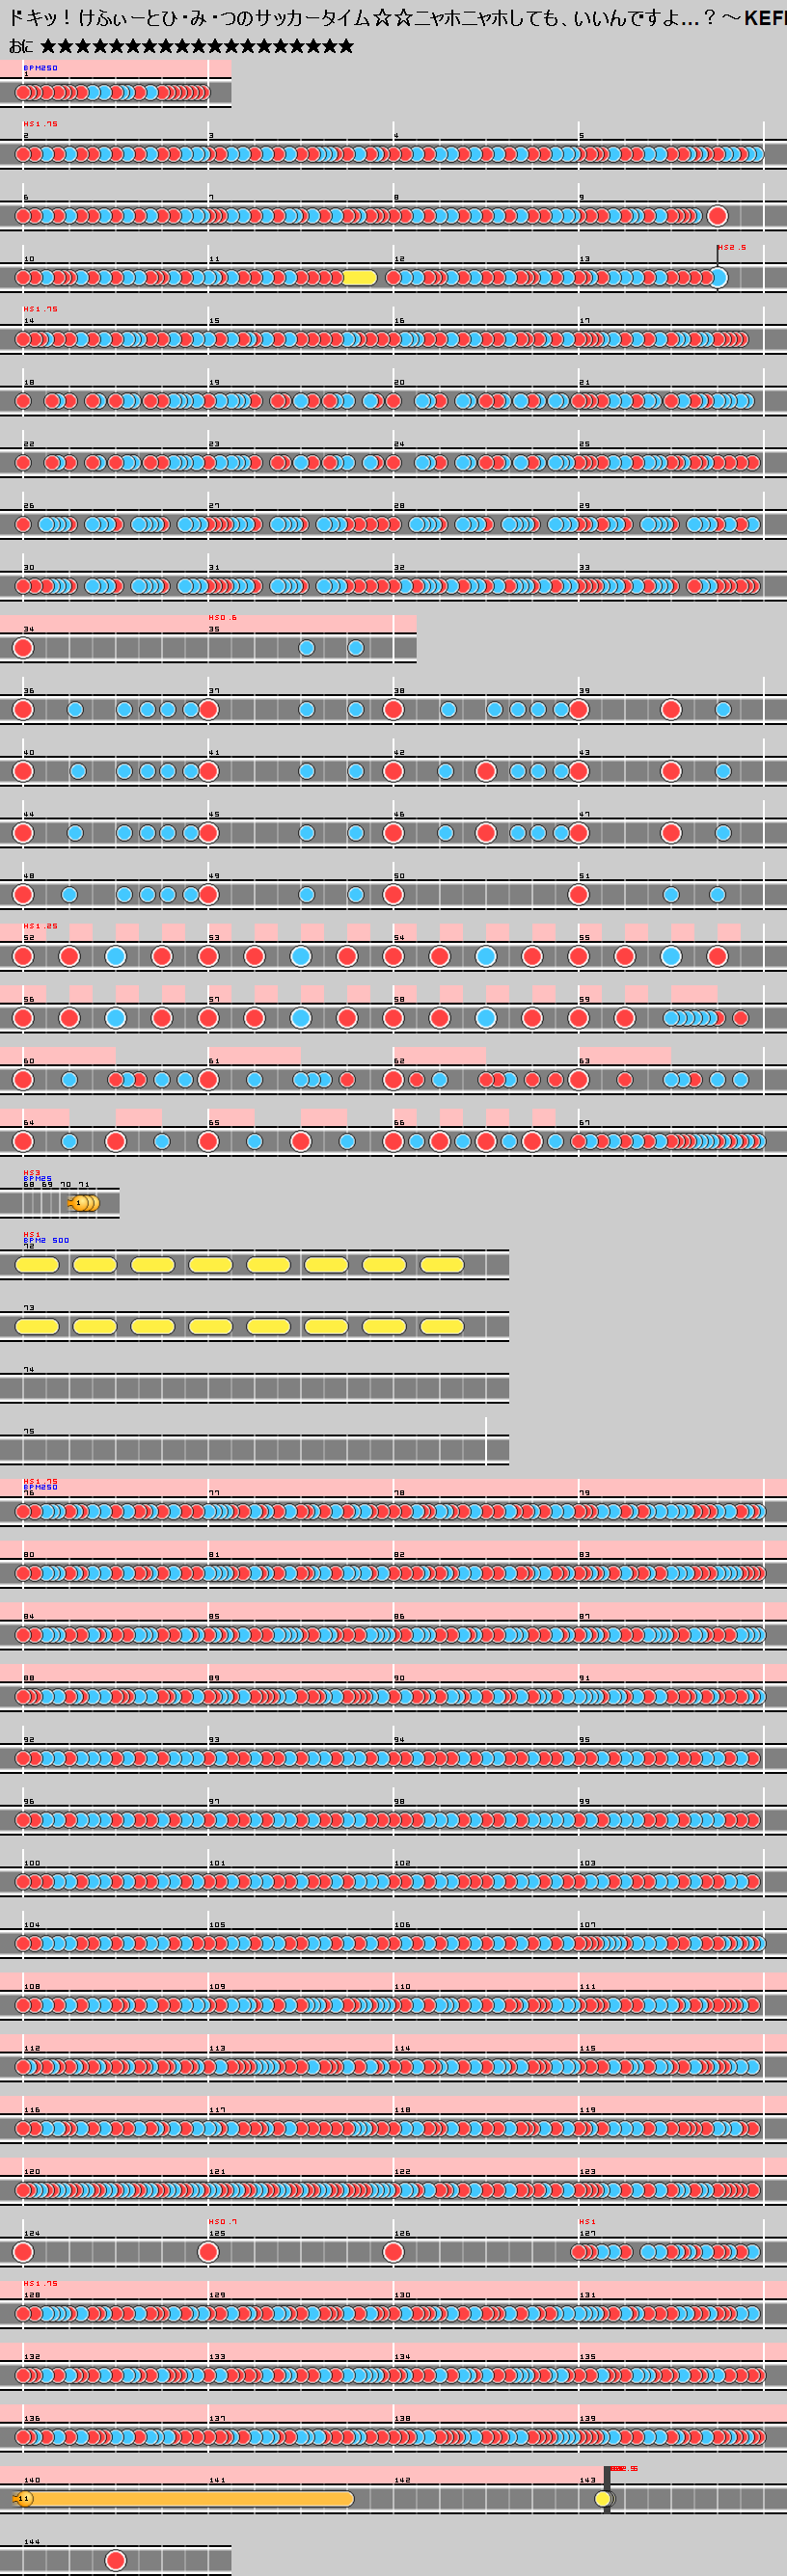Click the BPM250 label above measure 1
The height and width of the screenshot is (2576, 787).
(x=41, y=68)
